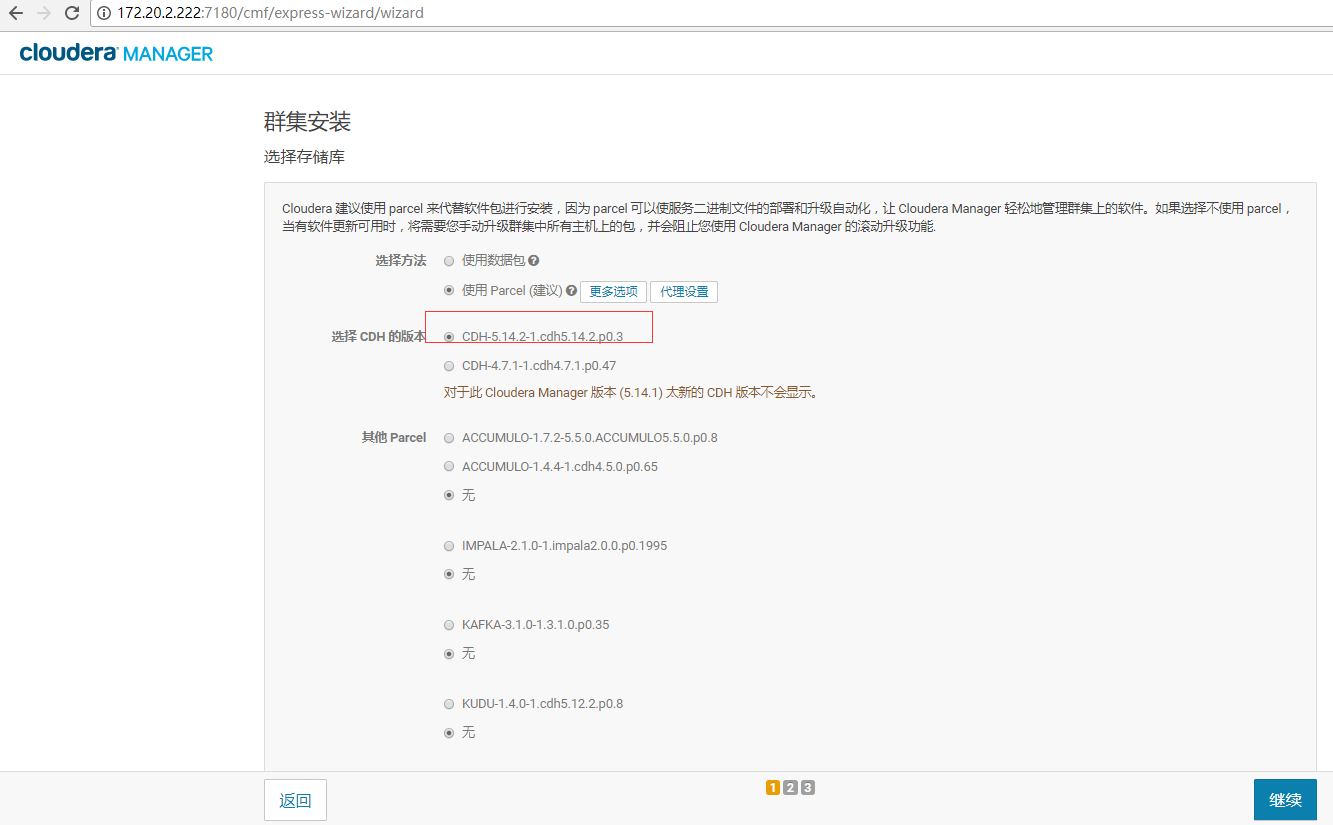The height and width of the screenshot is (825, 1333).
Task: Choose CDH-5.14.2-1.cdh5.14.2.p0.3 version
Action: (x=449, y=337)
